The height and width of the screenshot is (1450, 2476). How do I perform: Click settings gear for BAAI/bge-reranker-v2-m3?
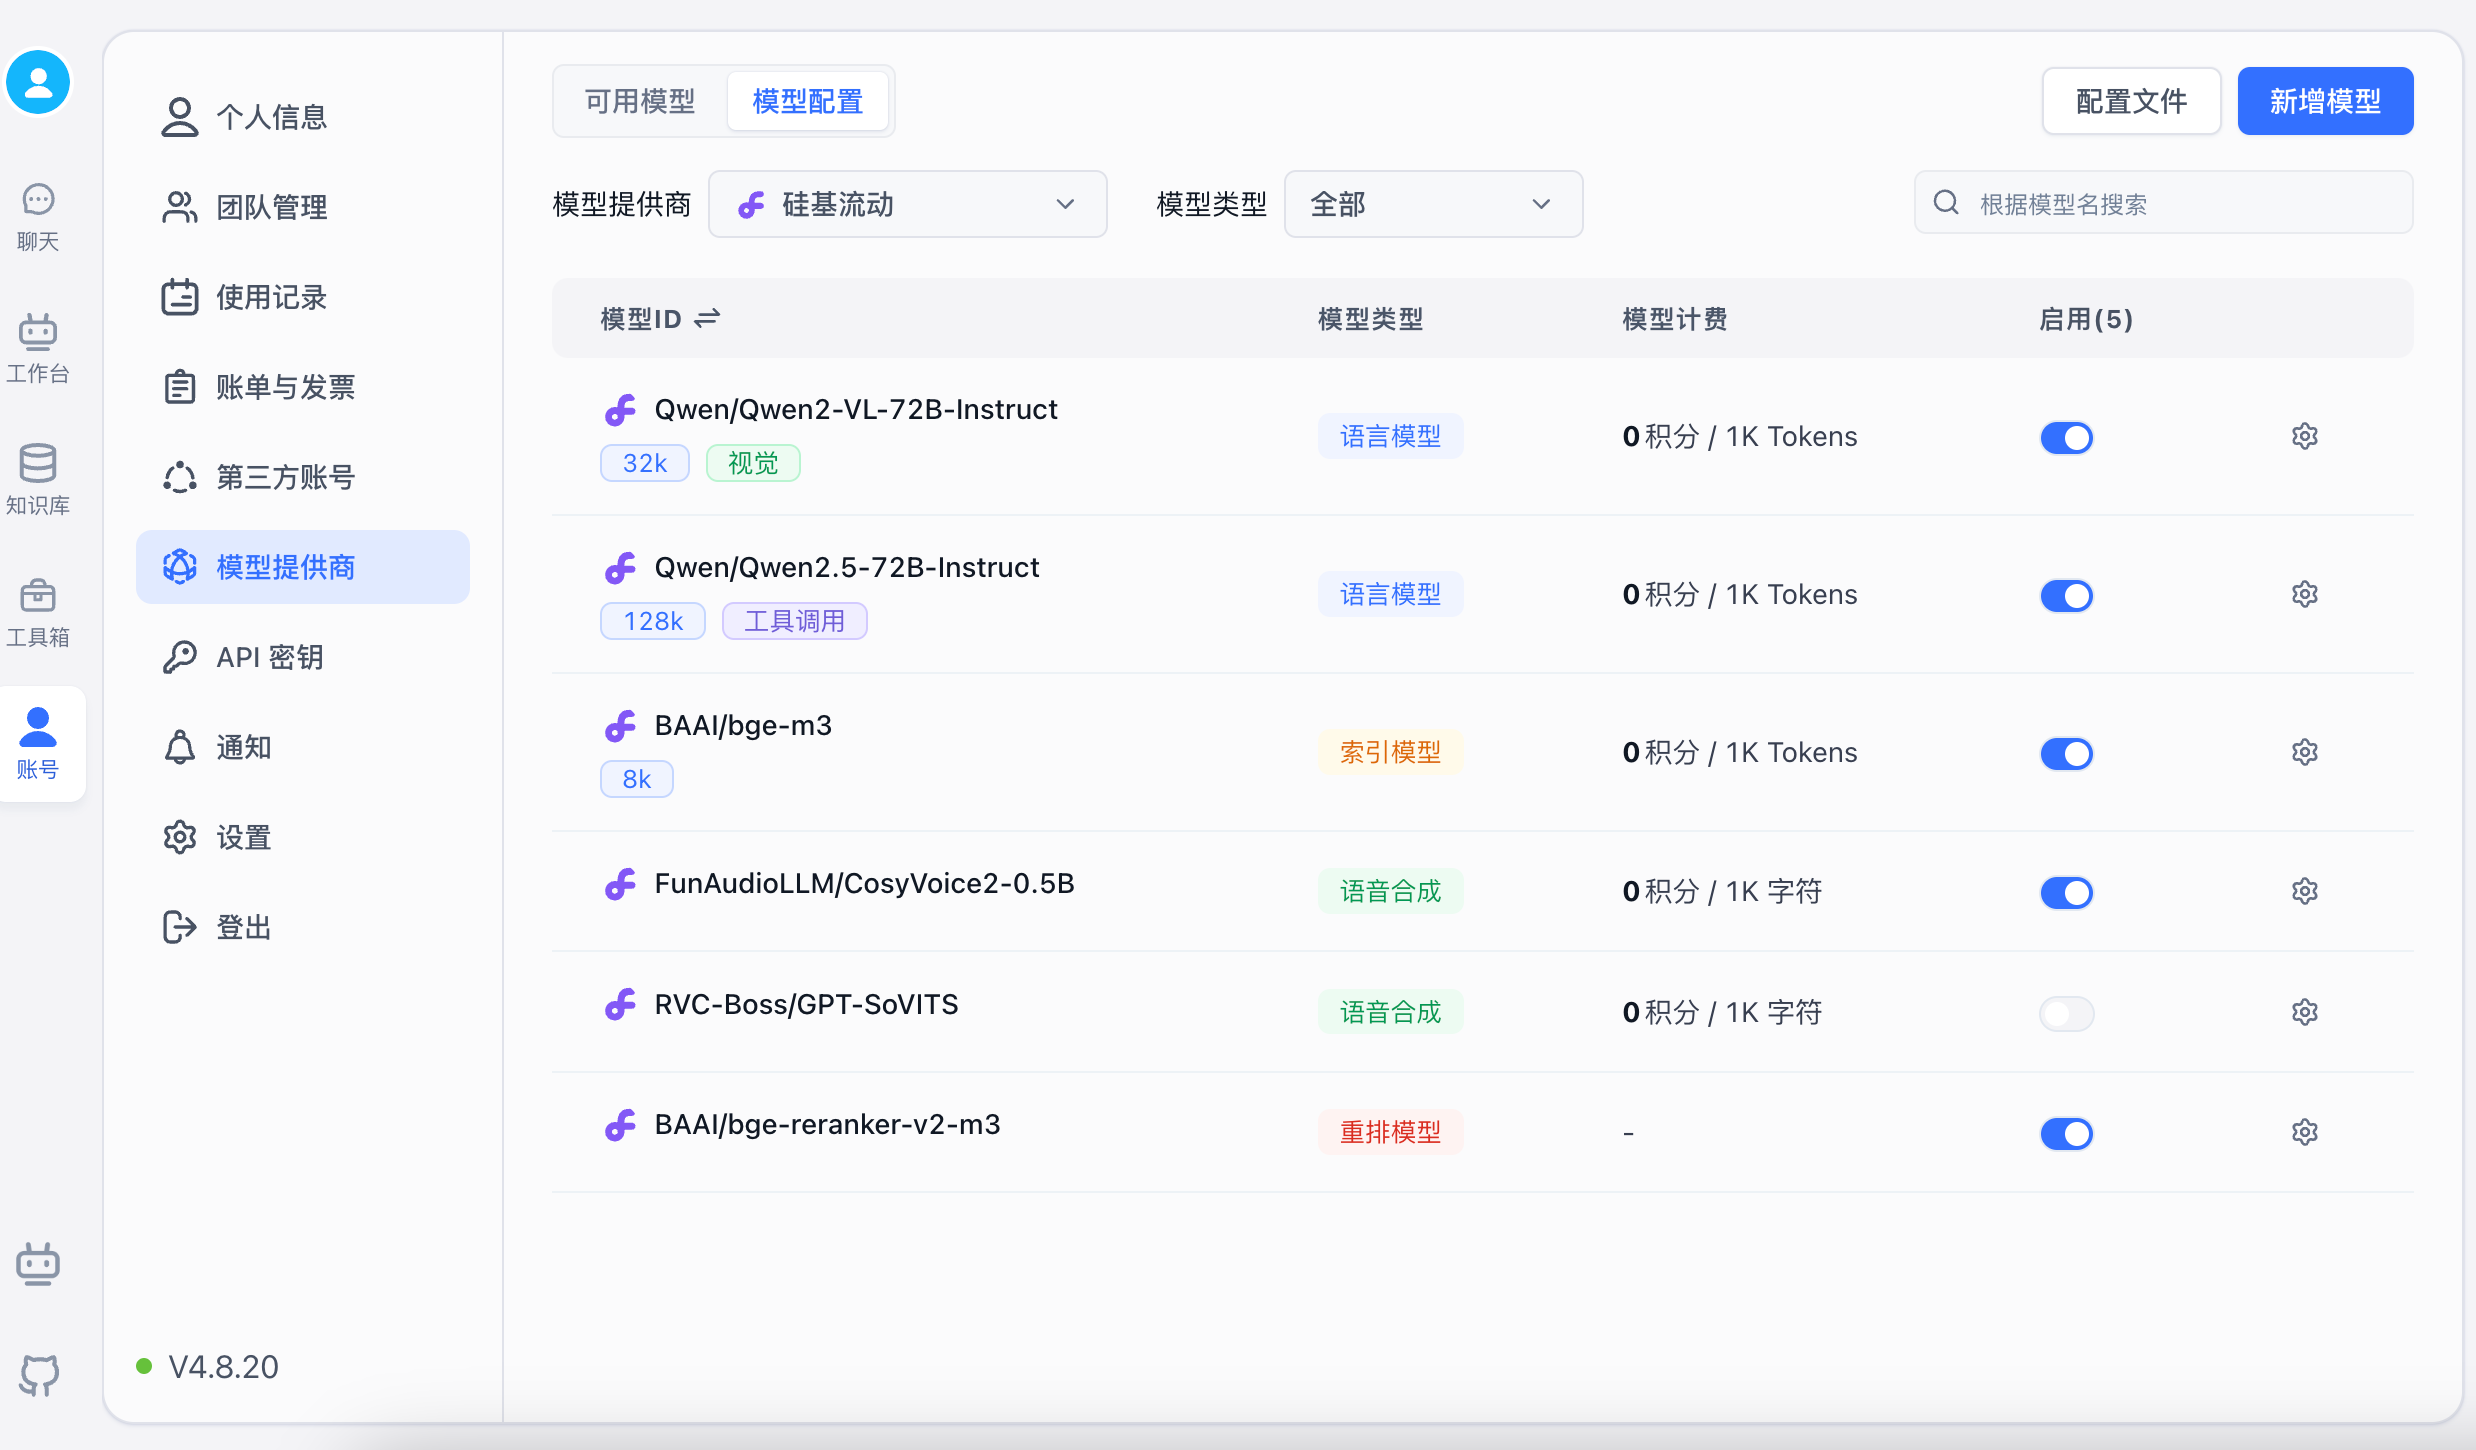(x=2304, y=1133)
